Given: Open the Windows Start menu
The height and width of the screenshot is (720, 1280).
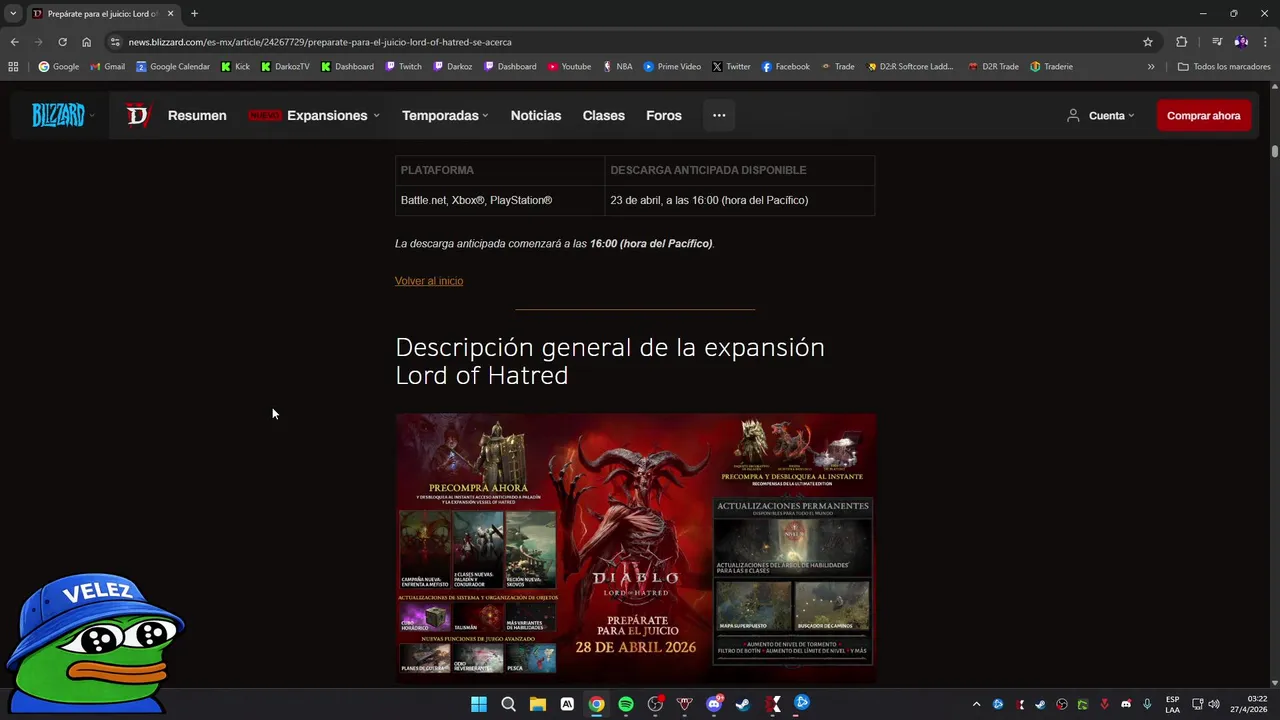Looking at the screenshot, I should [479, 704].
